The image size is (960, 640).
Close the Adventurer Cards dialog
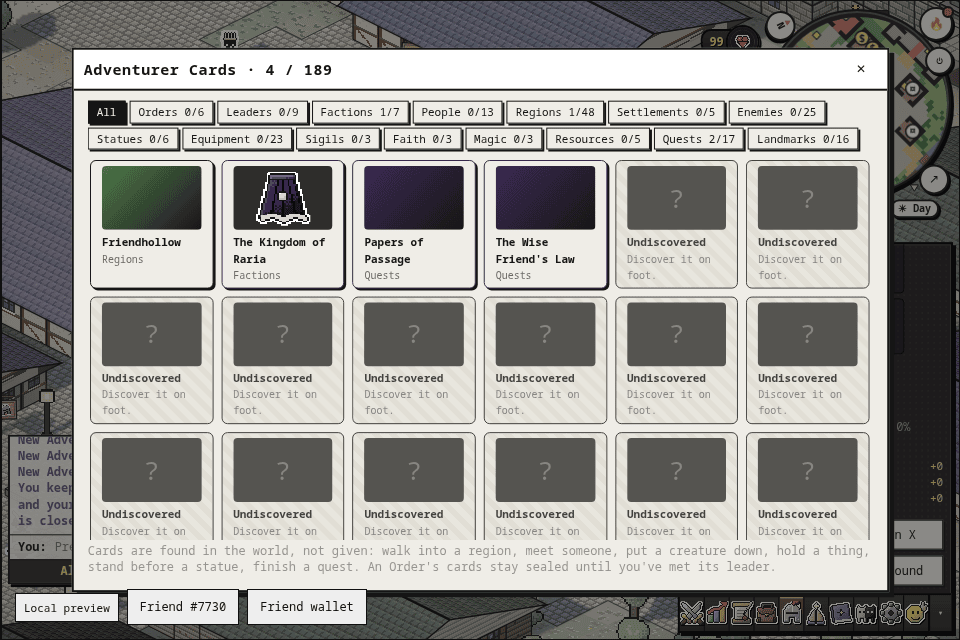[861, 69]
